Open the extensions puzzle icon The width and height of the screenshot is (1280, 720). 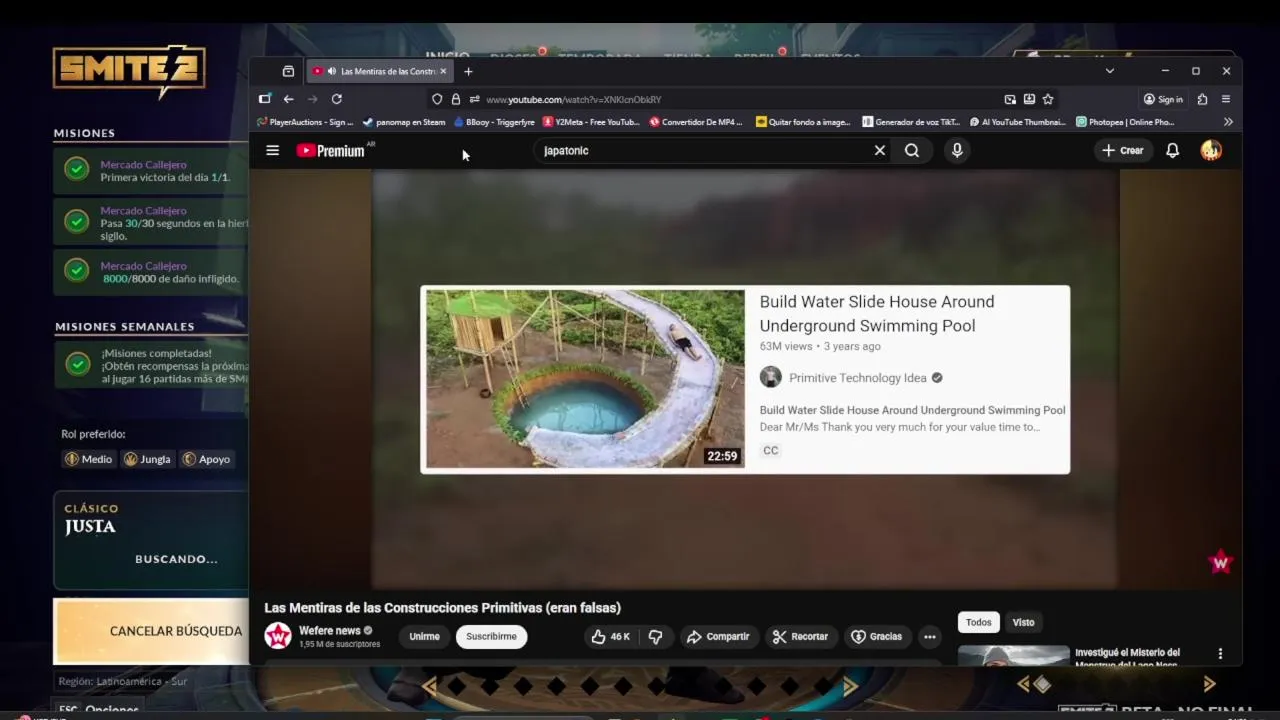tap(1202, 99)
